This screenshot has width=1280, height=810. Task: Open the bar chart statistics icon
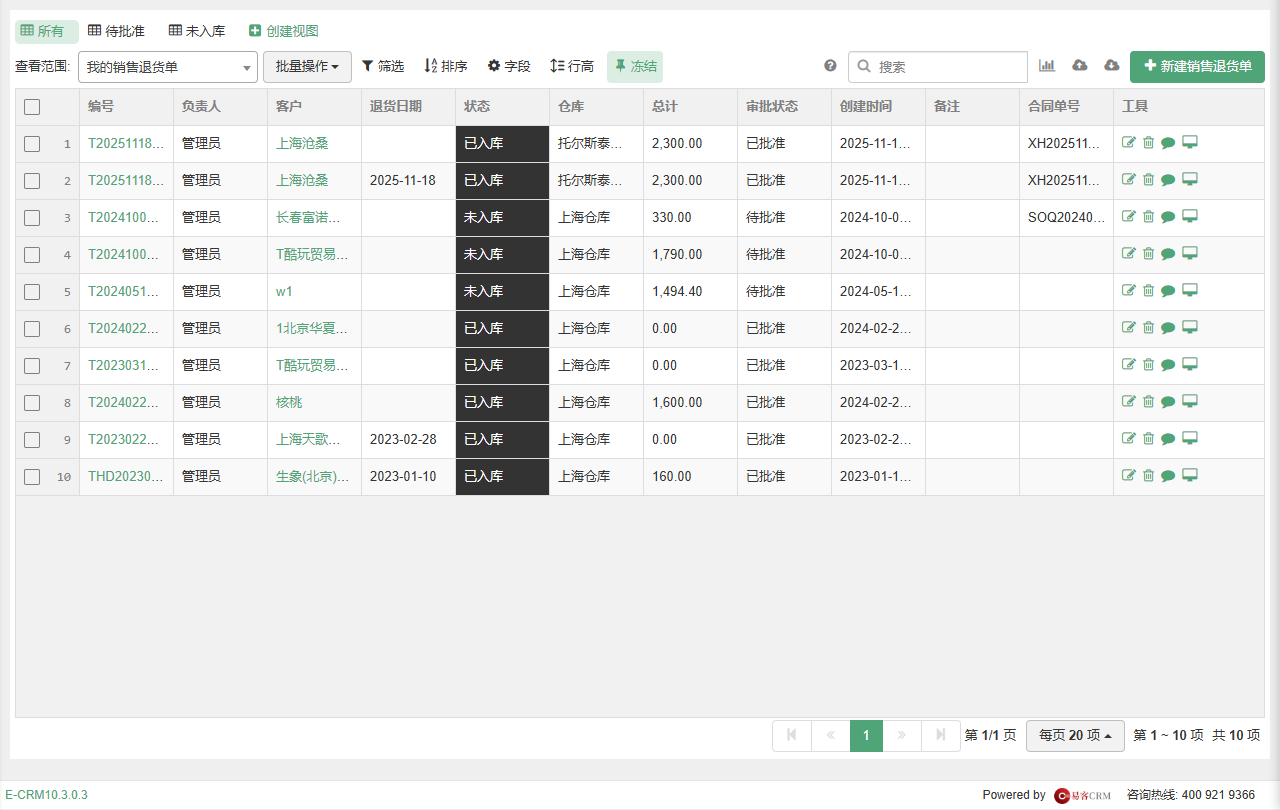[x=1047, y=66]
